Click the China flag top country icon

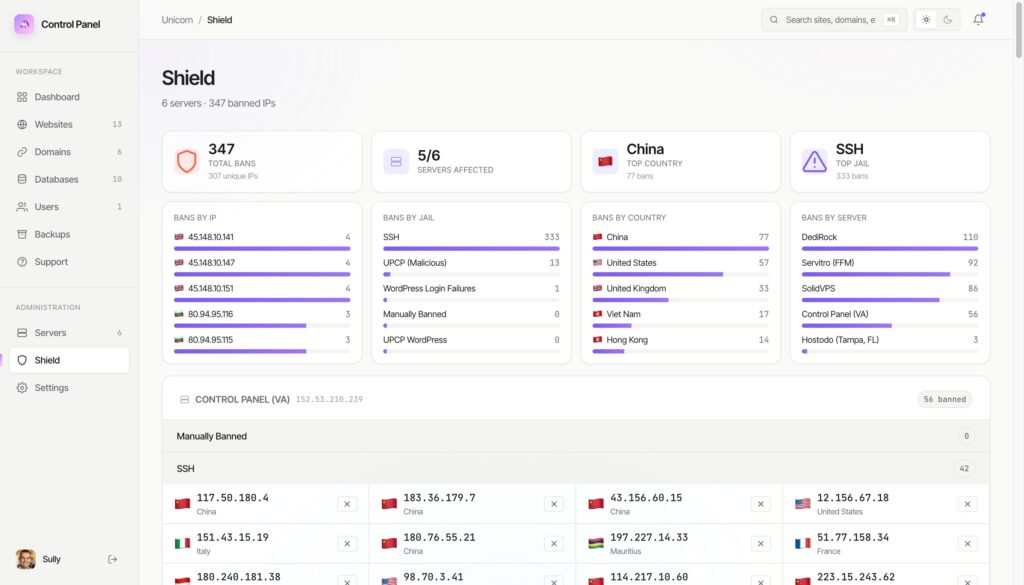pos(605,161)
